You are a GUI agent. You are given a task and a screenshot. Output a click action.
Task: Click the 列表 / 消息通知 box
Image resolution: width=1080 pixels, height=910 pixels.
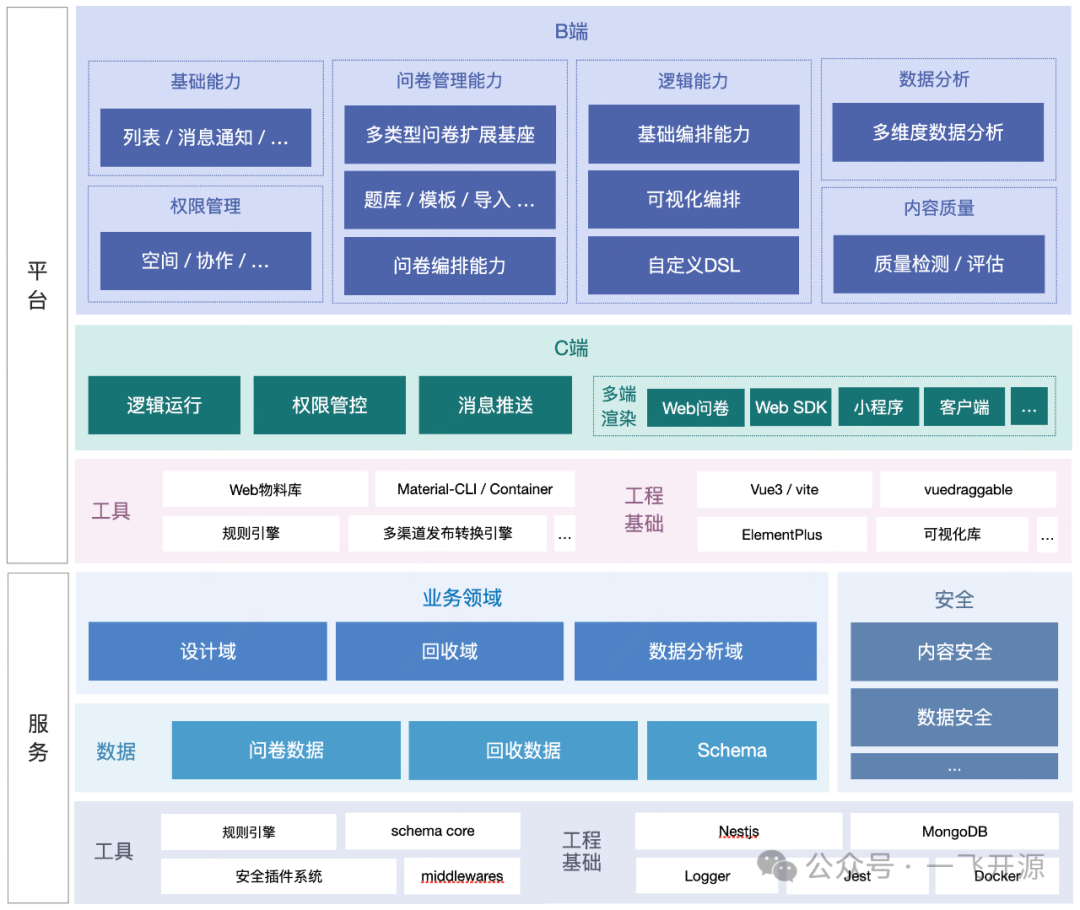coord(205,137)
